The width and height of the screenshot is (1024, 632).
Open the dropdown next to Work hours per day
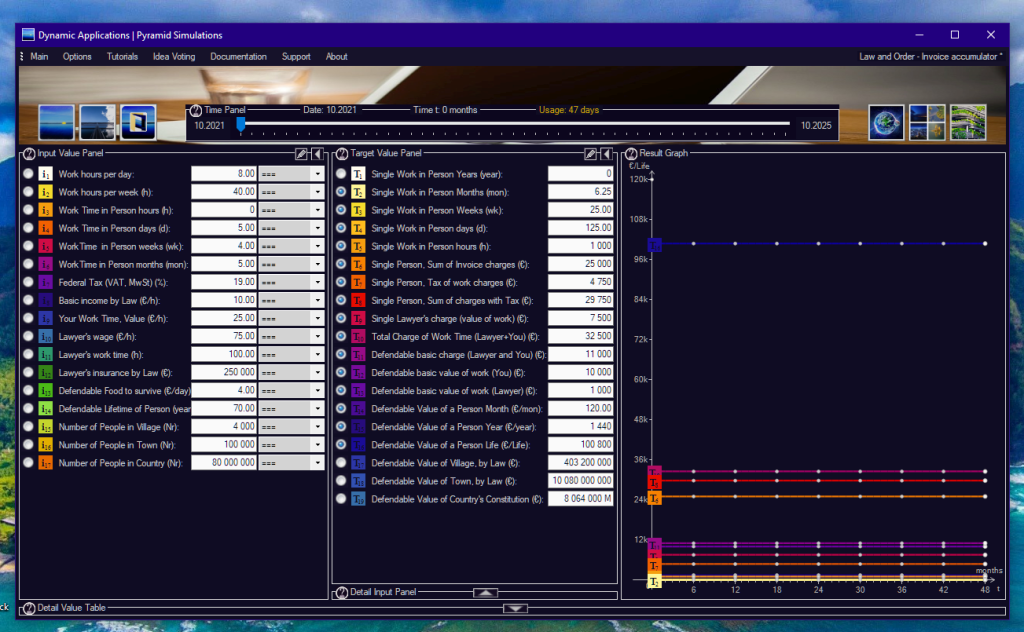click(317, 174)
